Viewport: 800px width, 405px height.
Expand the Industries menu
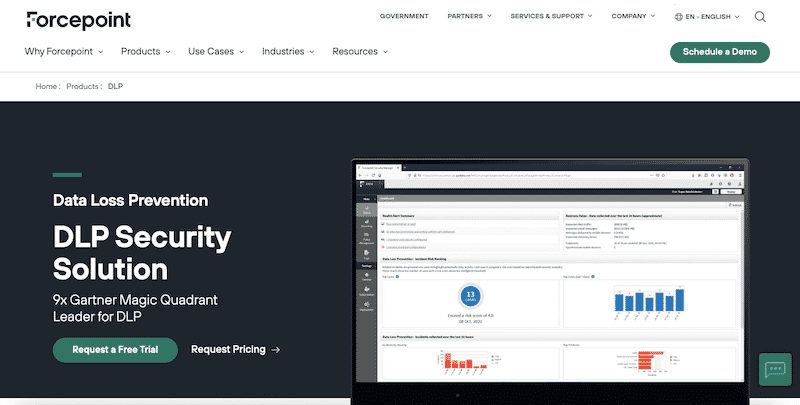(x=288, y=52)
